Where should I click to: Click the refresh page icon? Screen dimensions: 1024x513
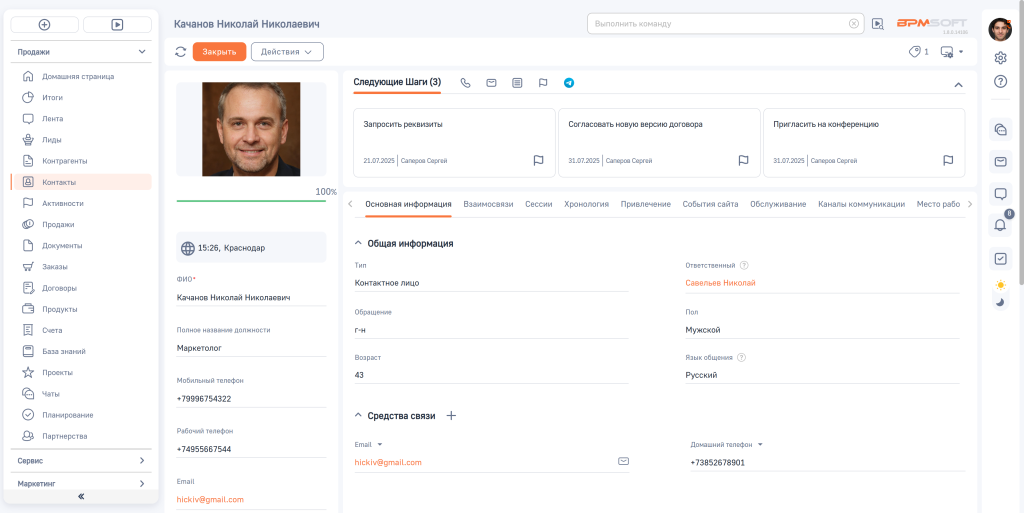[x=181, y=52]
